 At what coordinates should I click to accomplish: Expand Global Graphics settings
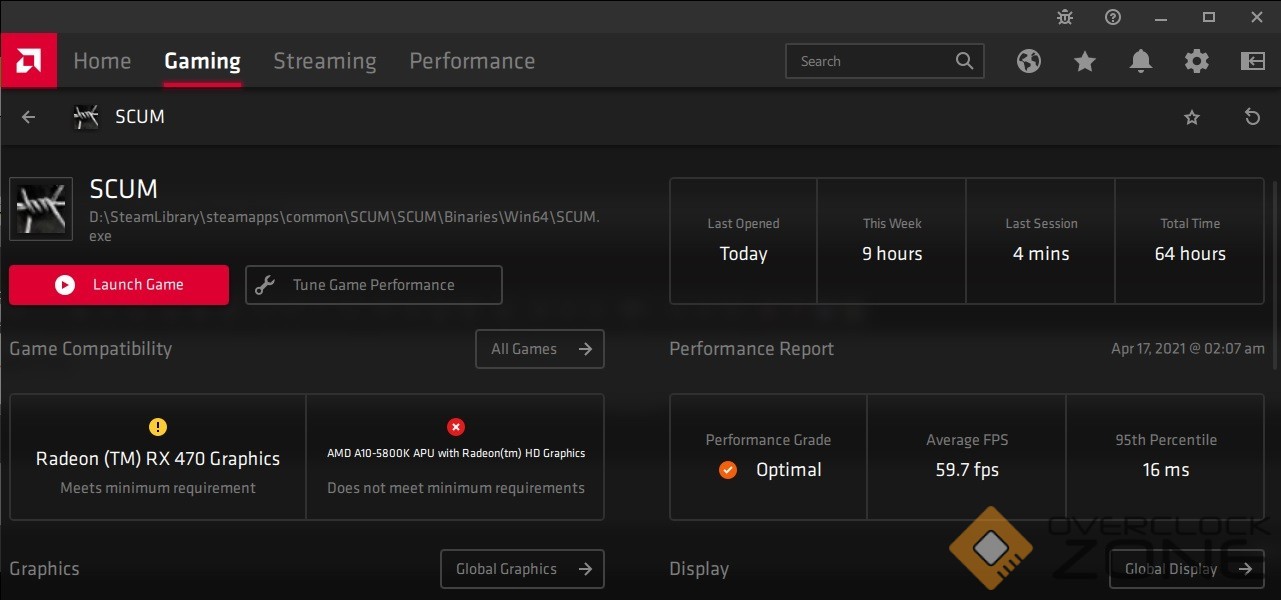tap(522, 569)
